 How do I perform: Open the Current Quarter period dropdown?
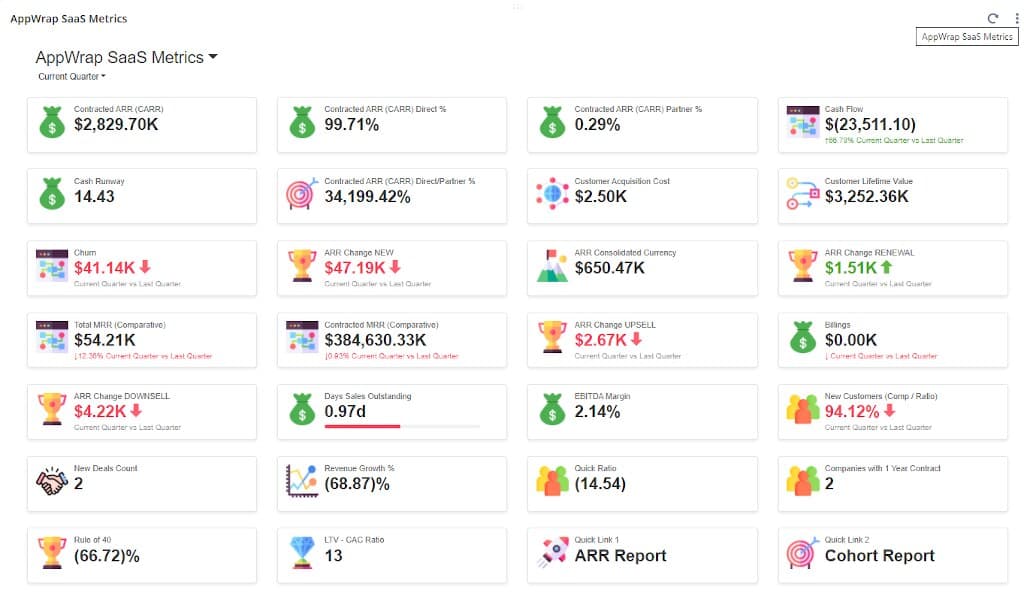(71, 76)
